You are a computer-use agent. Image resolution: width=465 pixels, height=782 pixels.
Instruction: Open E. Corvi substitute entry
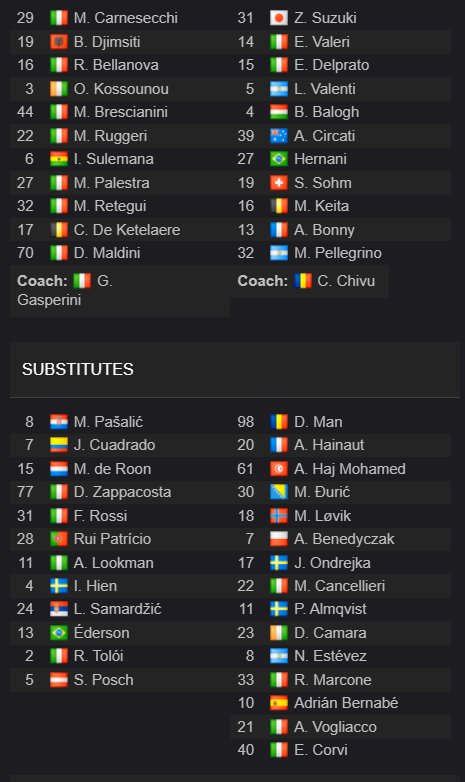(x=321, y=750)
